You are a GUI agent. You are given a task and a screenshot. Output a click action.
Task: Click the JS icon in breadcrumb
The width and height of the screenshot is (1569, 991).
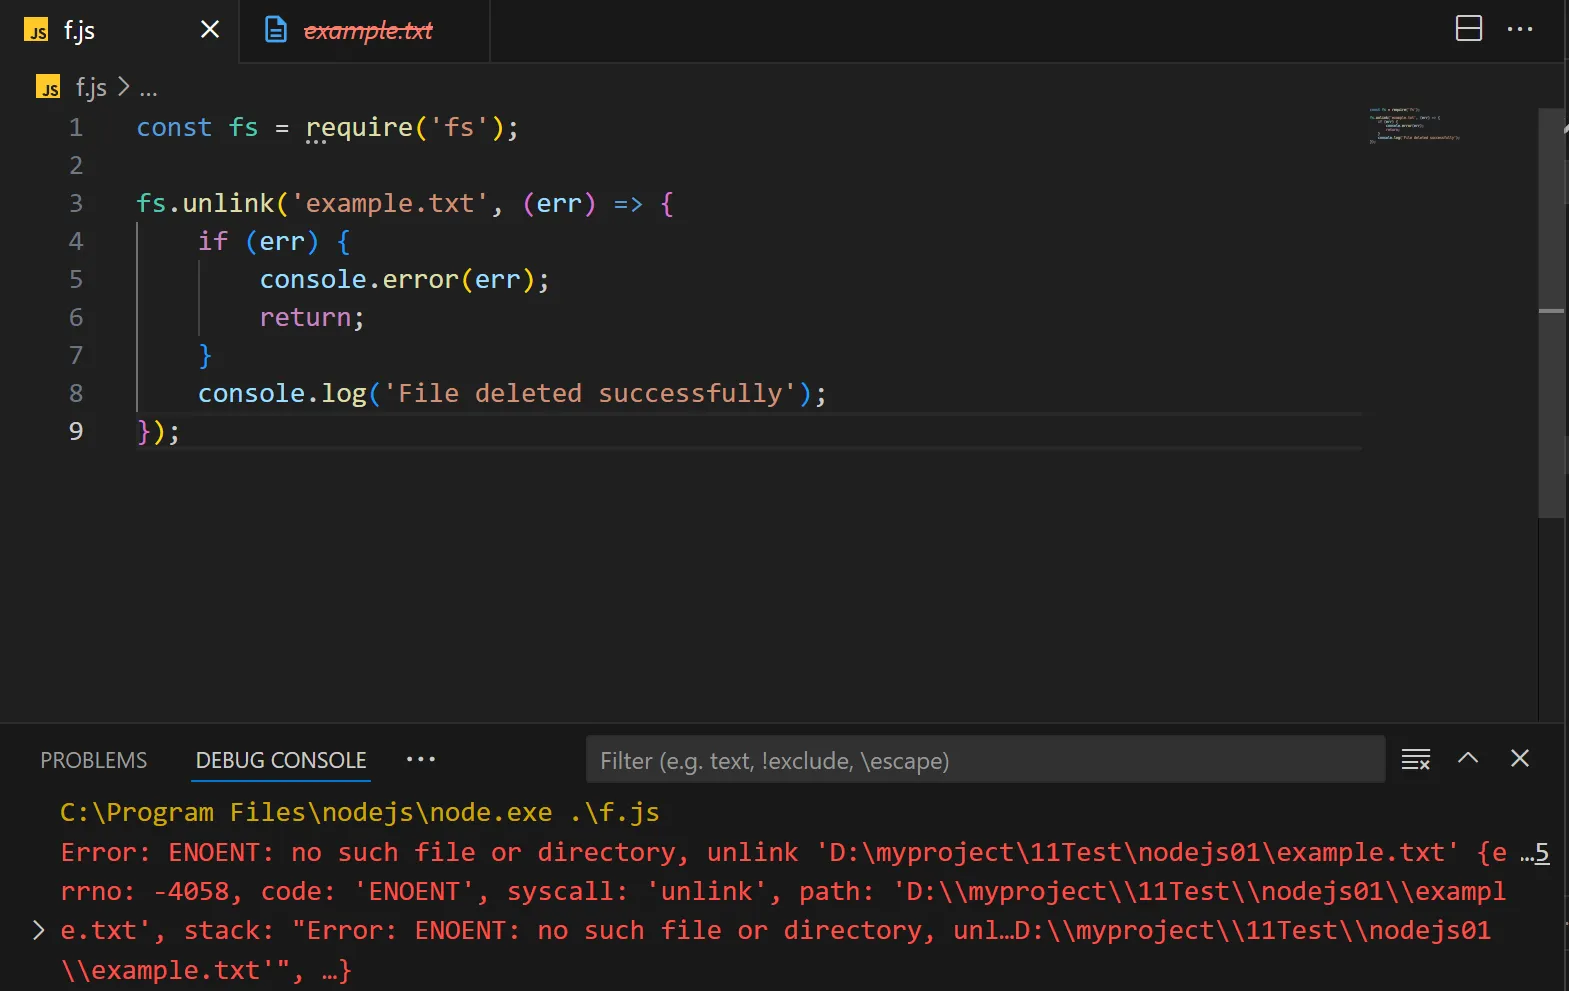[x=48, y=88]
